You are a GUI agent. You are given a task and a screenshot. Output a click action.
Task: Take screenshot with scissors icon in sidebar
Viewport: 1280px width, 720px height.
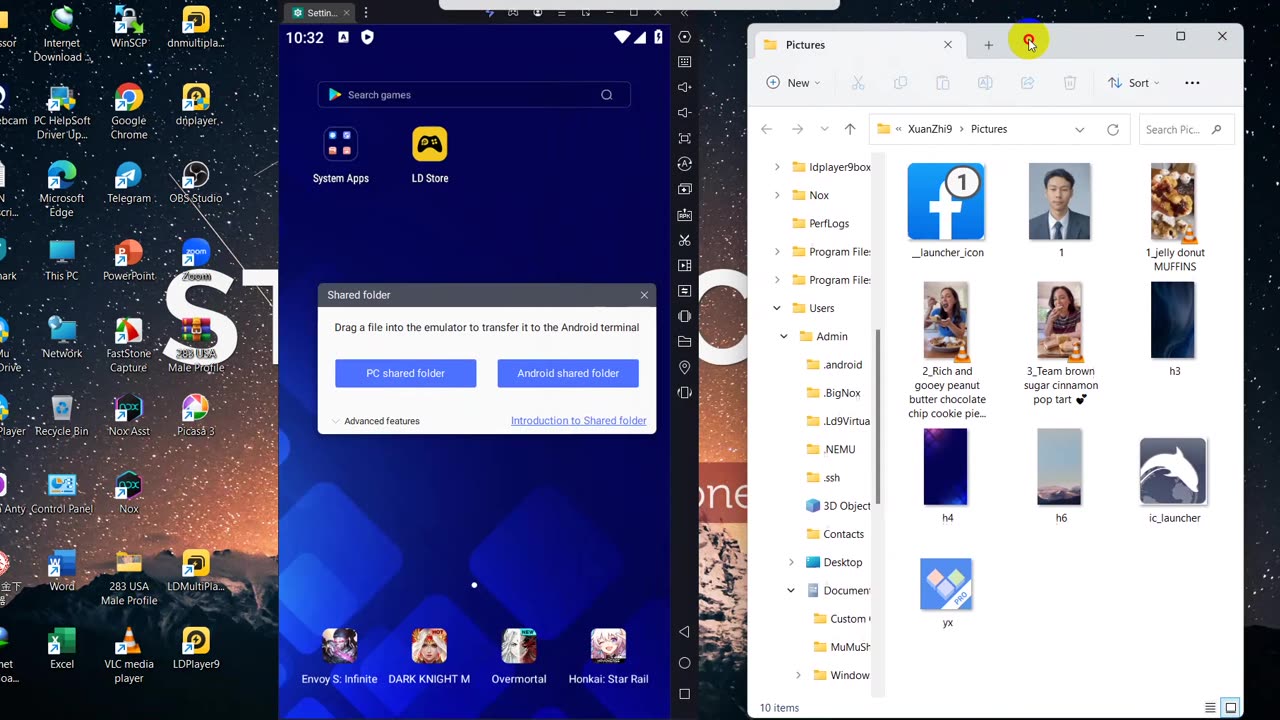click(x=685, y=240)
